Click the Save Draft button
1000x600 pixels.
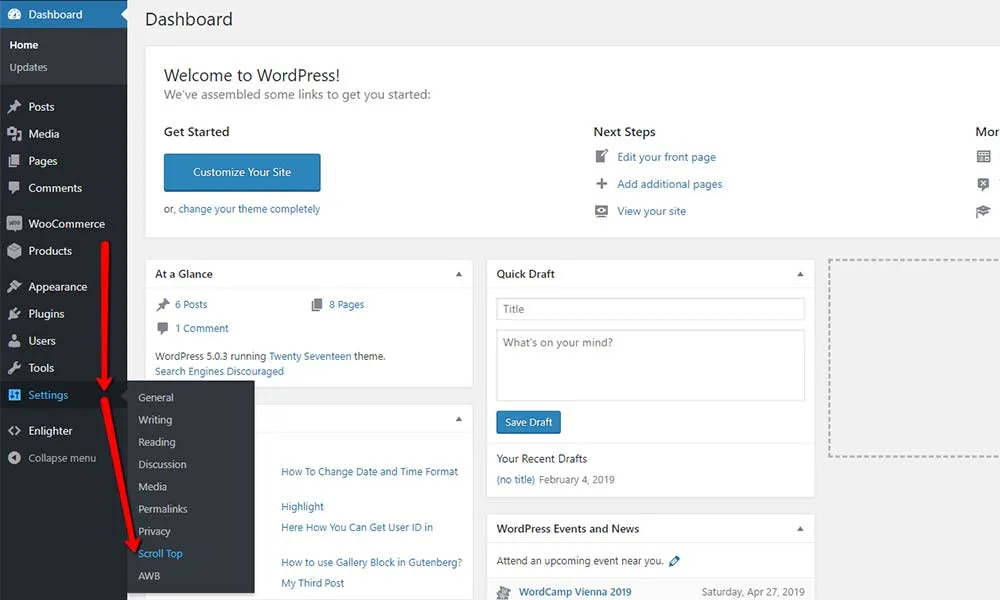(x=528, y=422)
